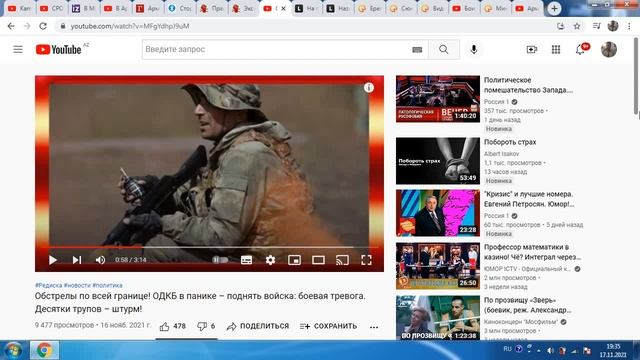640x360 pixels.
Task: Open the player settings gear
Action: point(270,260)
